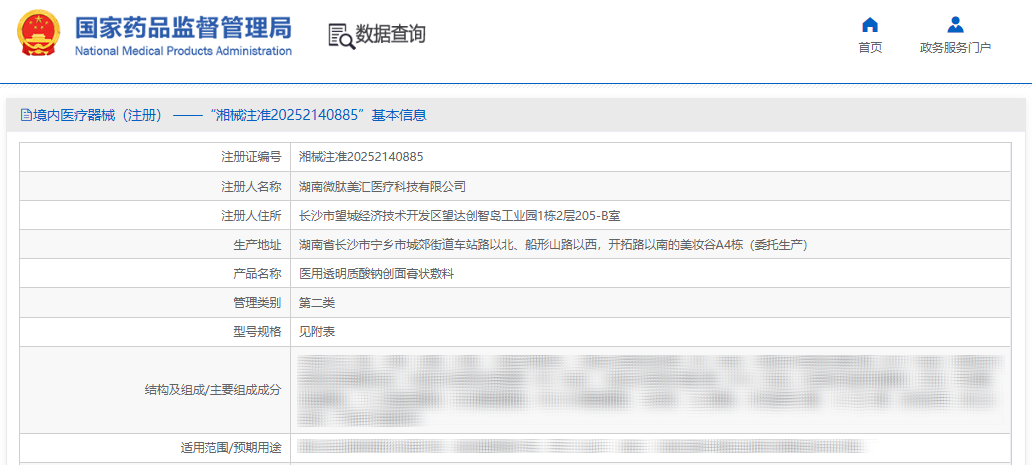Click National Medical Products Administration subtitle
This screenshot has height=465, width=1032.
point(183,51)
